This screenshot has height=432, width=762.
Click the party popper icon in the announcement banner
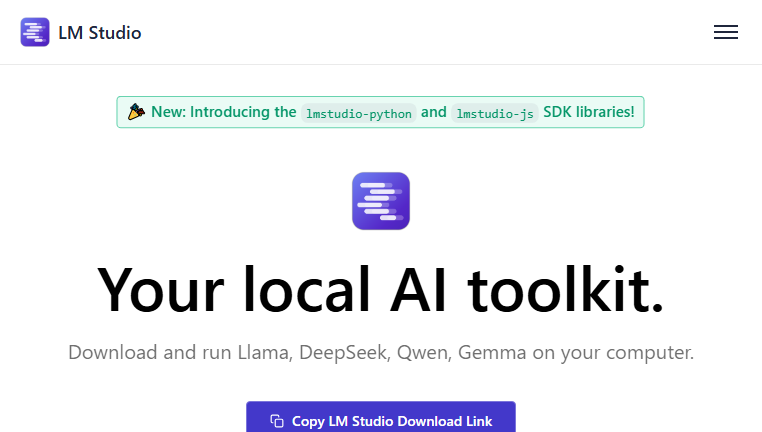coord(136,112)
